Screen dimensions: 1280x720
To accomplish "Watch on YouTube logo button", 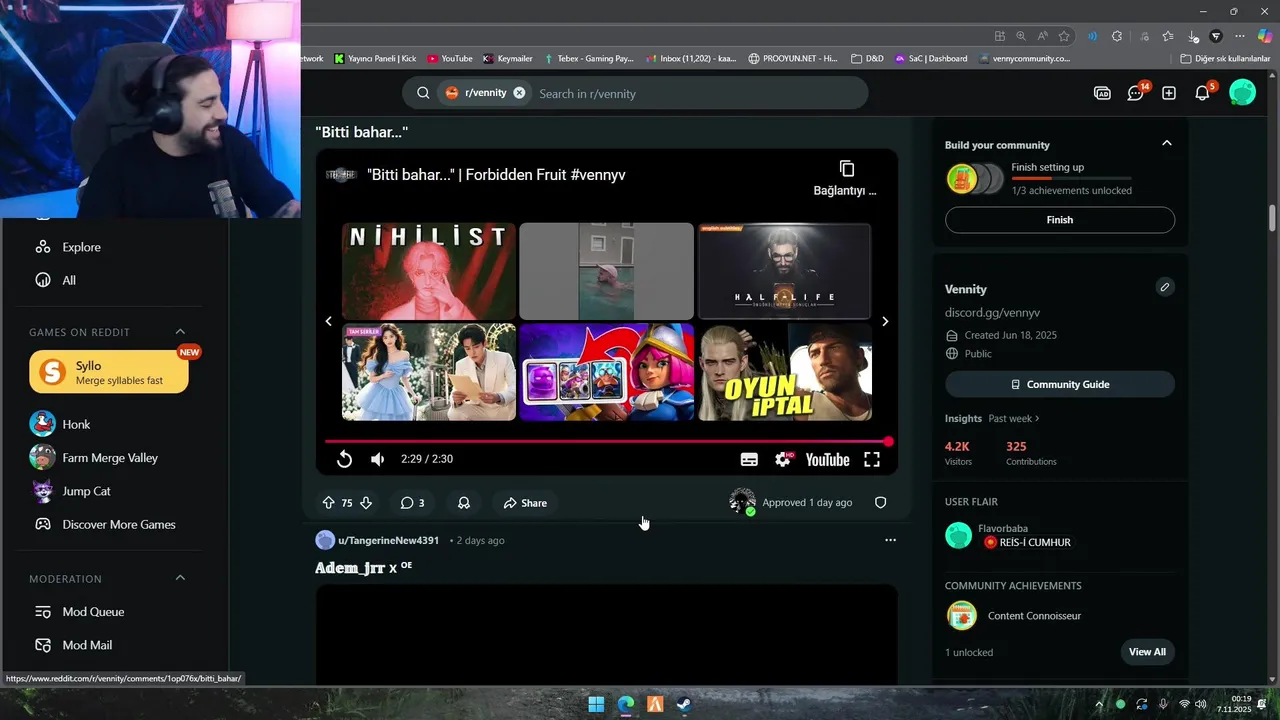I will tap(827, 460).
